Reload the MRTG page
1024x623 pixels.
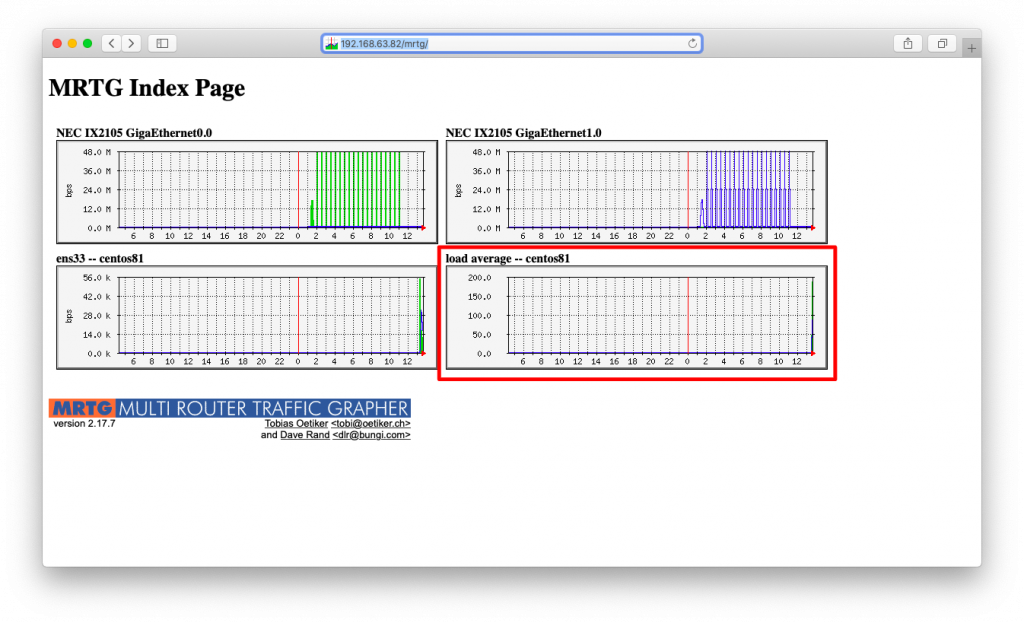[692, 43]
